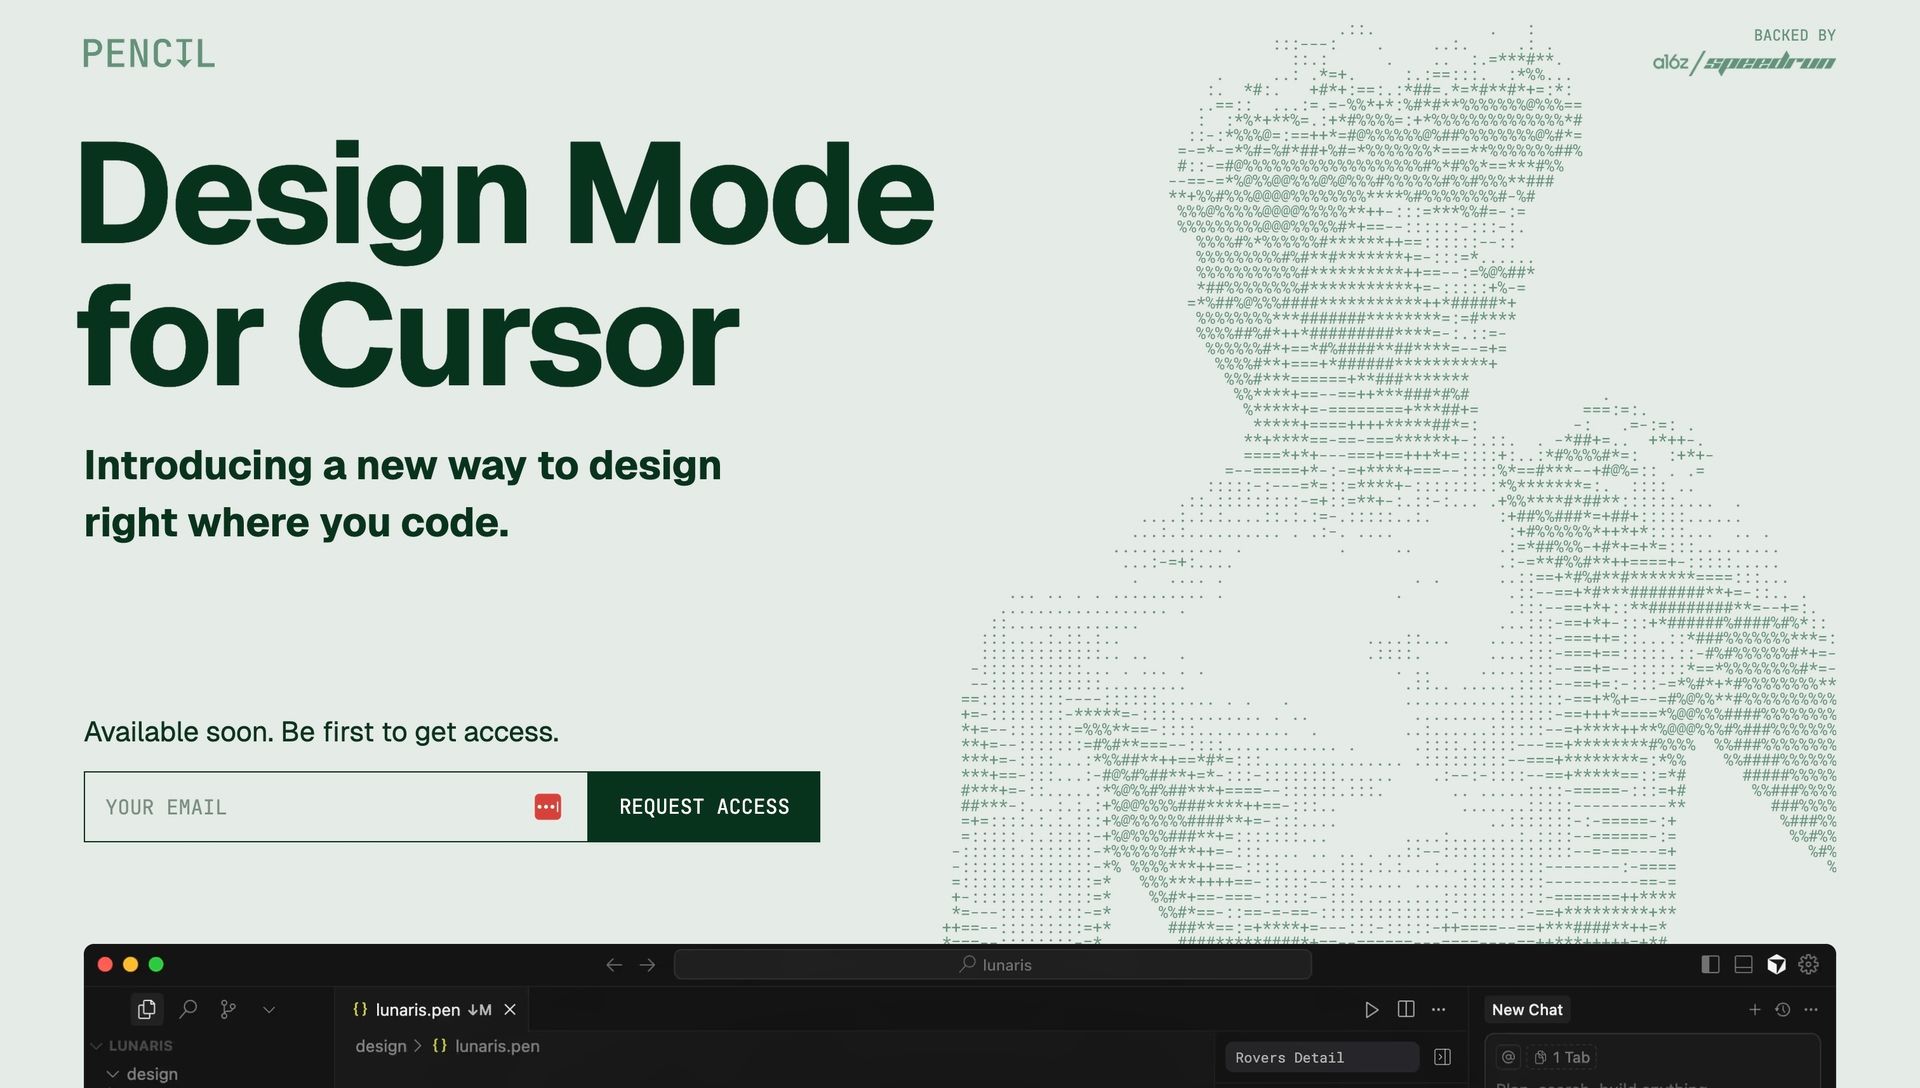Expand more sidebar views chevron

(x=269, y=1009)
